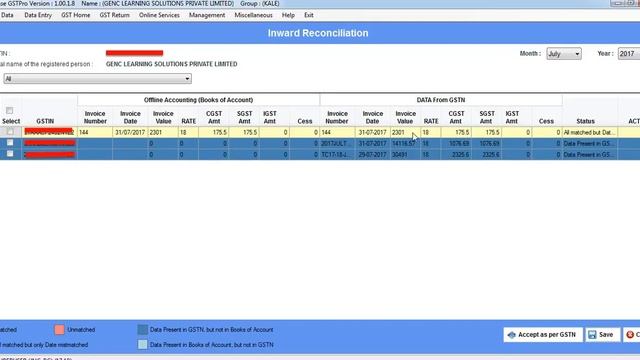The width and height of the screenshot is (640, 360).
Task: Toggle the select-all checkbox above Select header
Action: (9, 111)
